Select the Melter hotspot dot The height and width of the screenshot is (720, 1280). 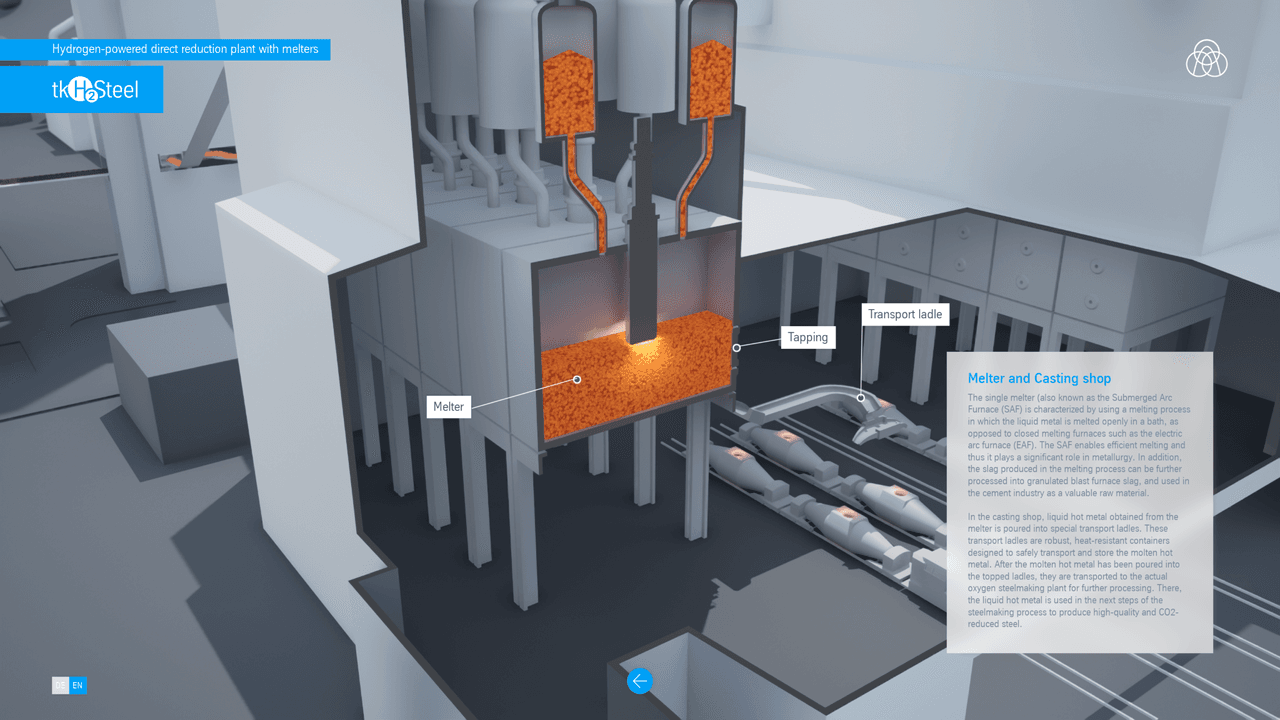pos(577,379)
